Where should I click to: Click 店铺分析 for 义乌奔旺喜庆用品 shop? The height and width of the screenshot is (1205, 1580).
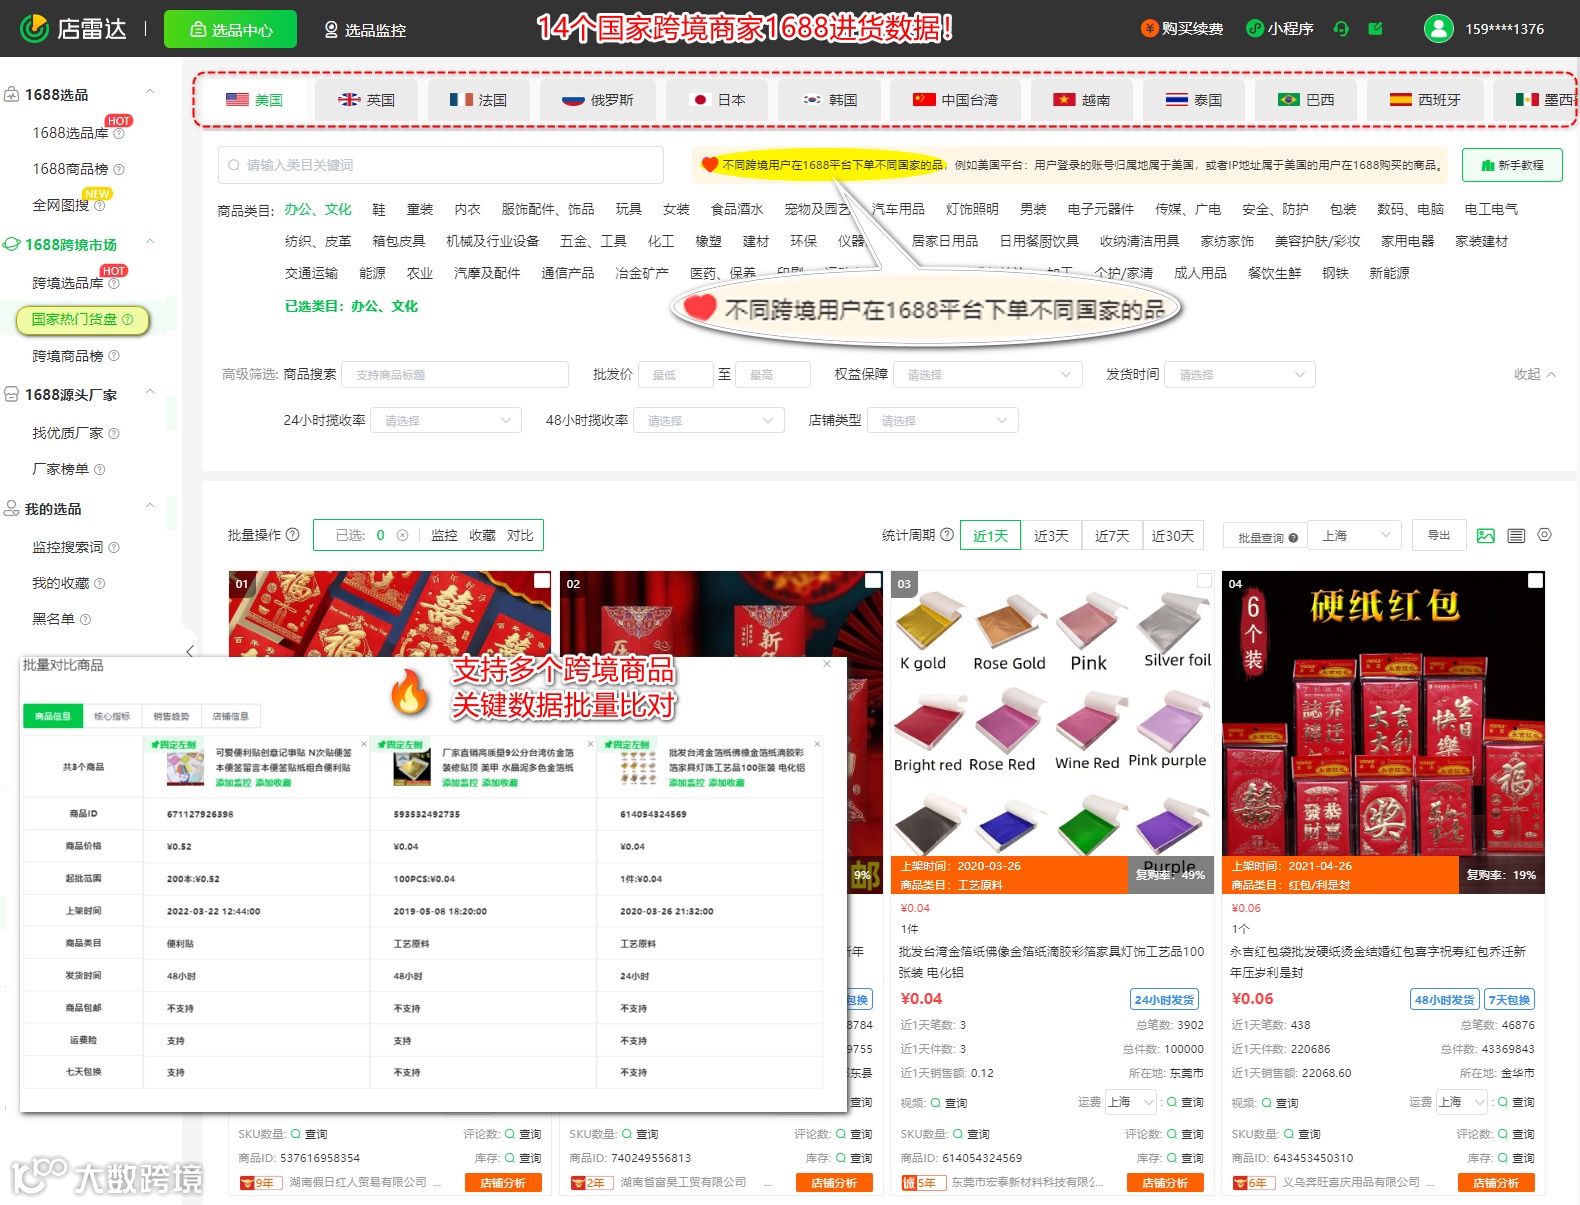pyautogui.click(x=1496, y=1183)
